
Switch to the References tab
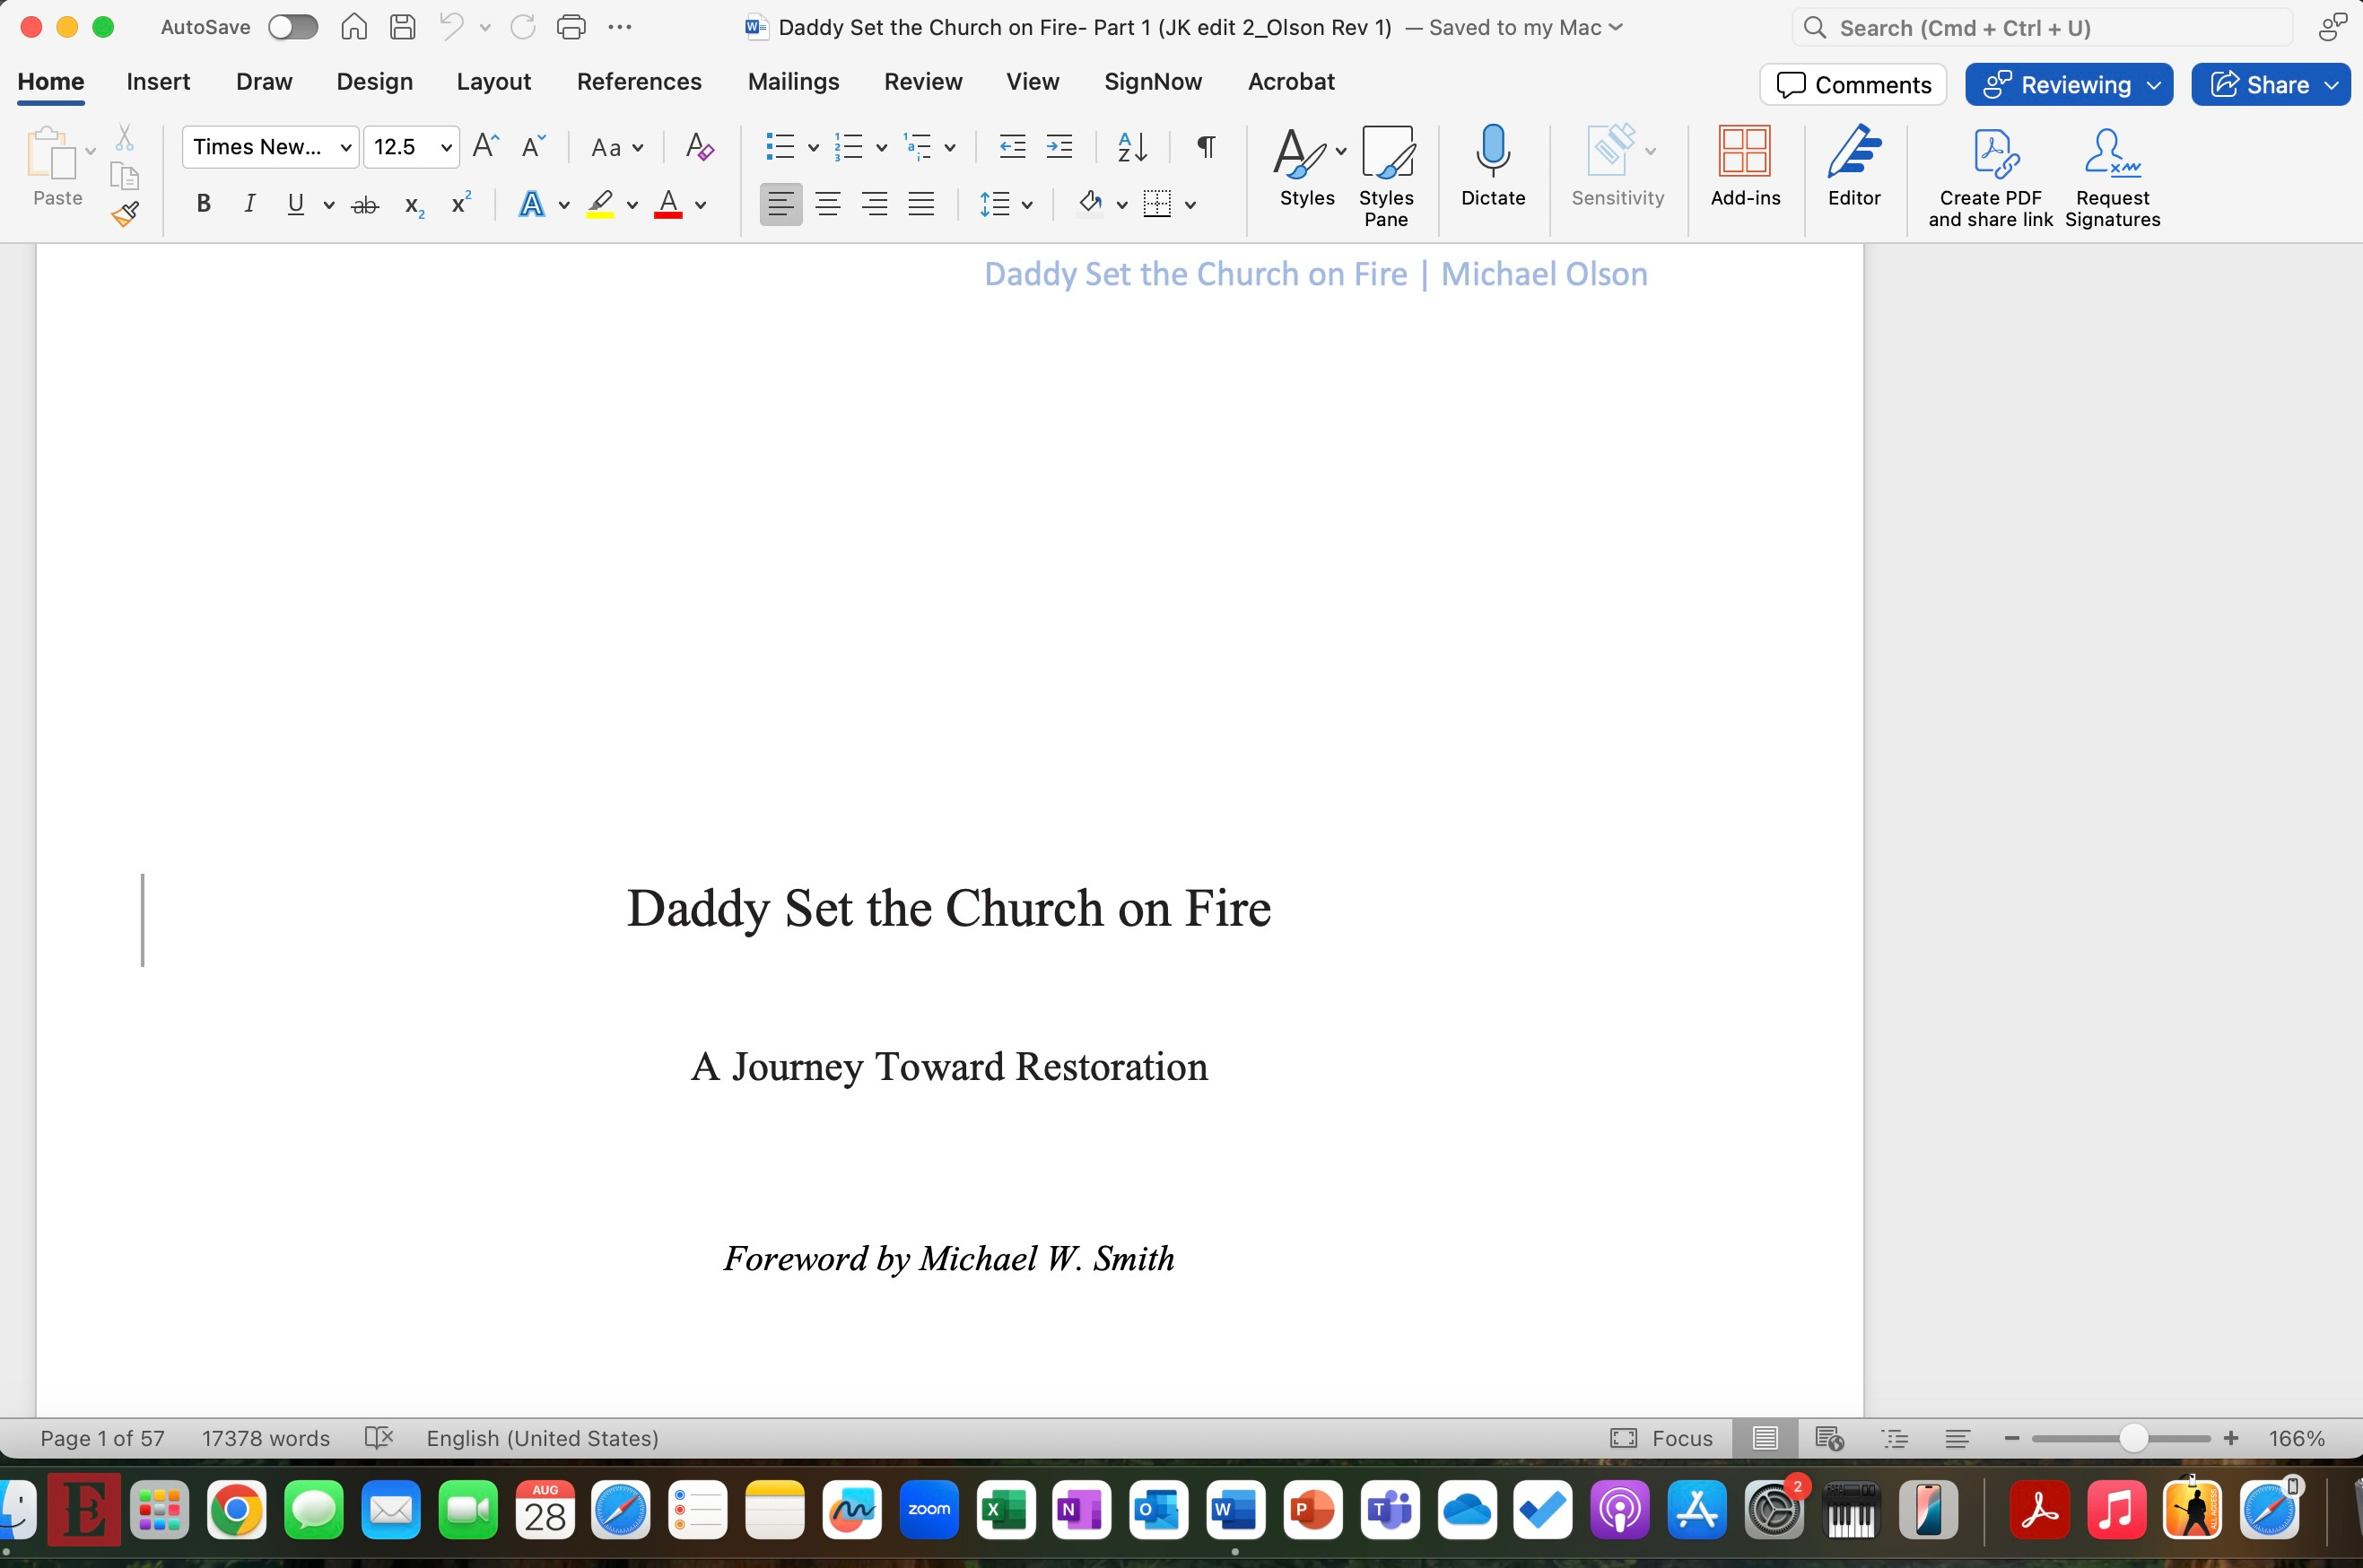[639, 82]
